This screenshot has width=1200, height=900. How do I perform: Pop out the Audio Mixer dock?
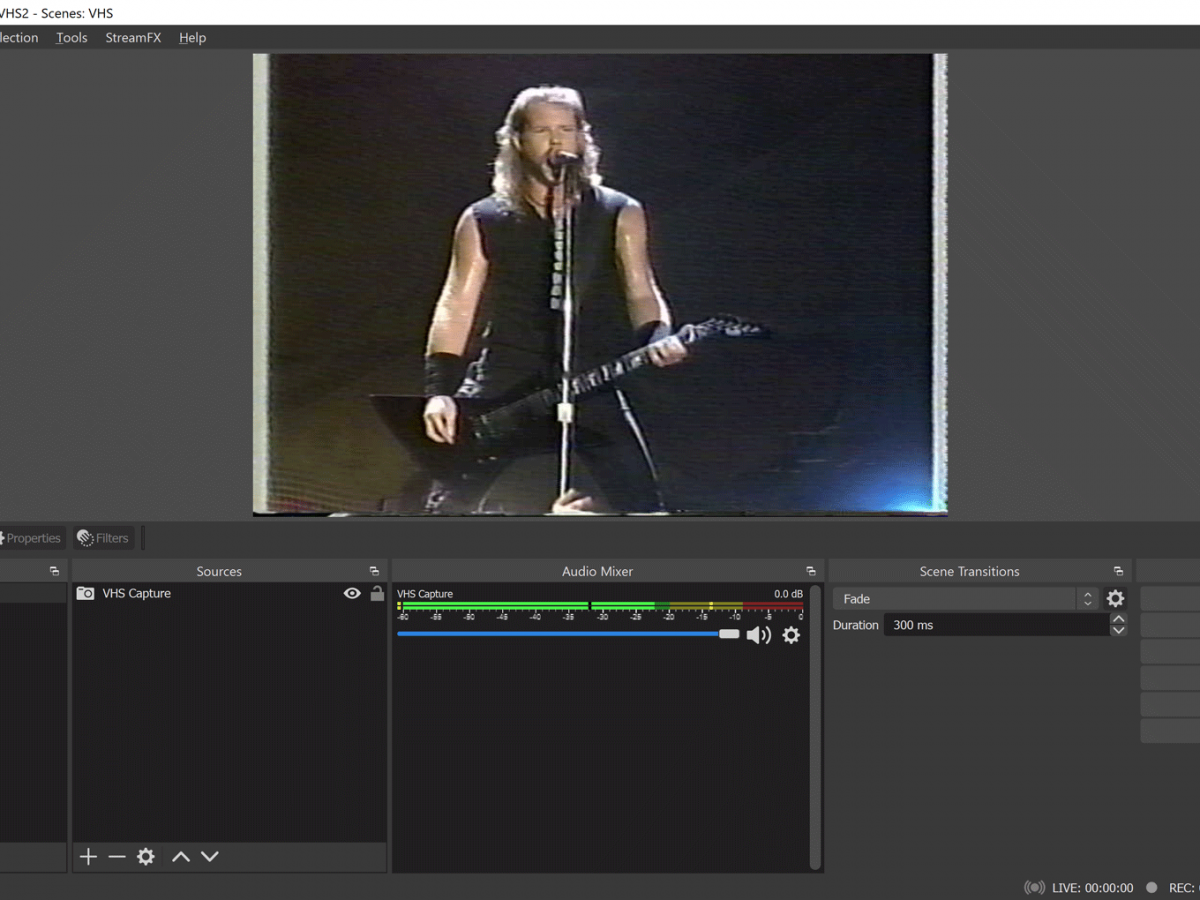click(x=811, y=572)
